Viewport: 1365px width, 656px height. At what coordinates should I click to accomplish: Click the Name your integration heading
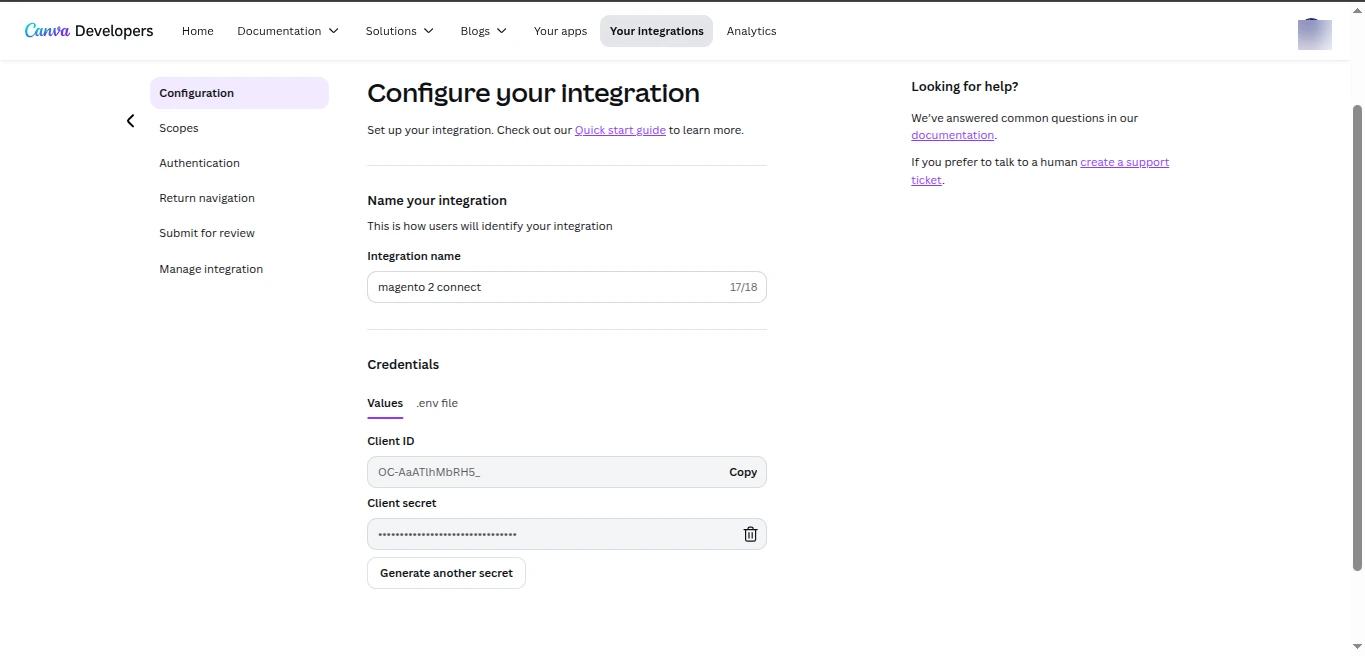[x=437, y=200]
